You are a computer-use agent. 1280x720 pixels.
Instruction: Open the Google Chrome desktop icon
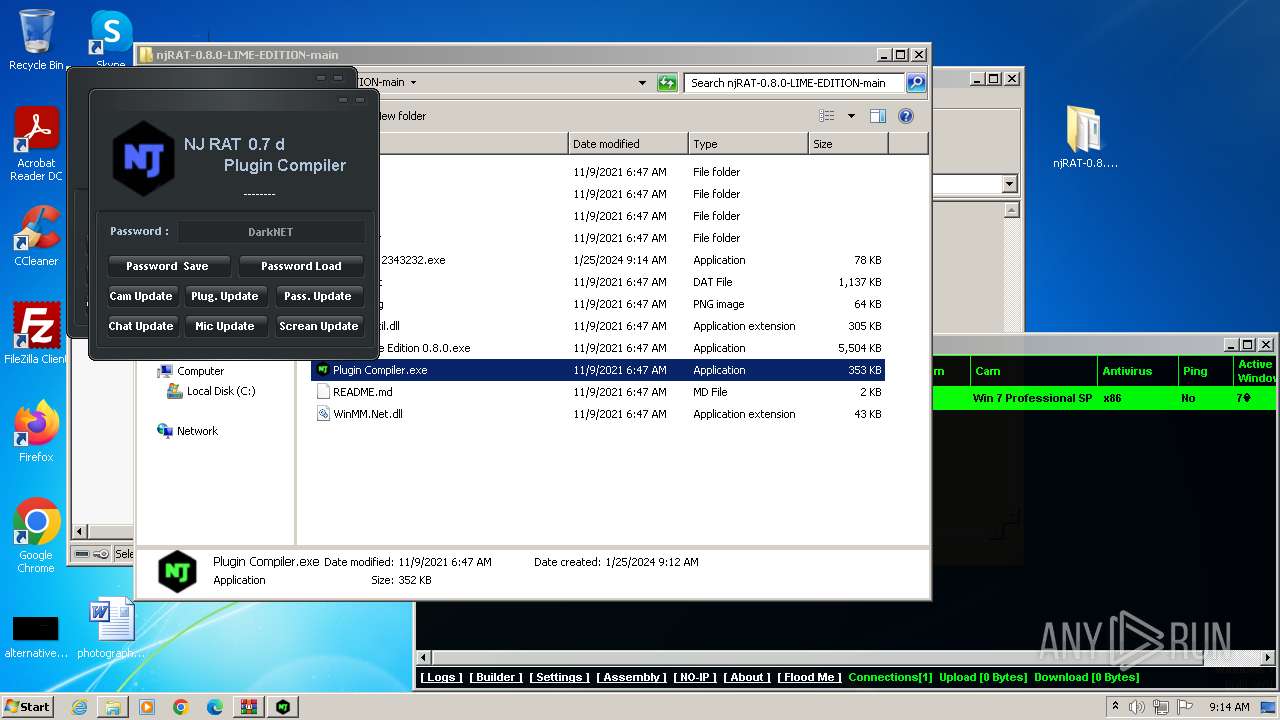(36, 536)
